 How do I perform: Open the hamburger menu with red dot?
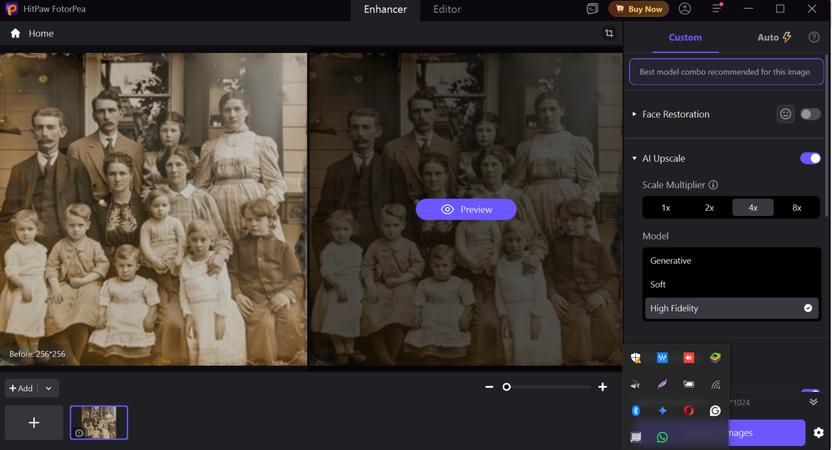[x=717, y=8]
